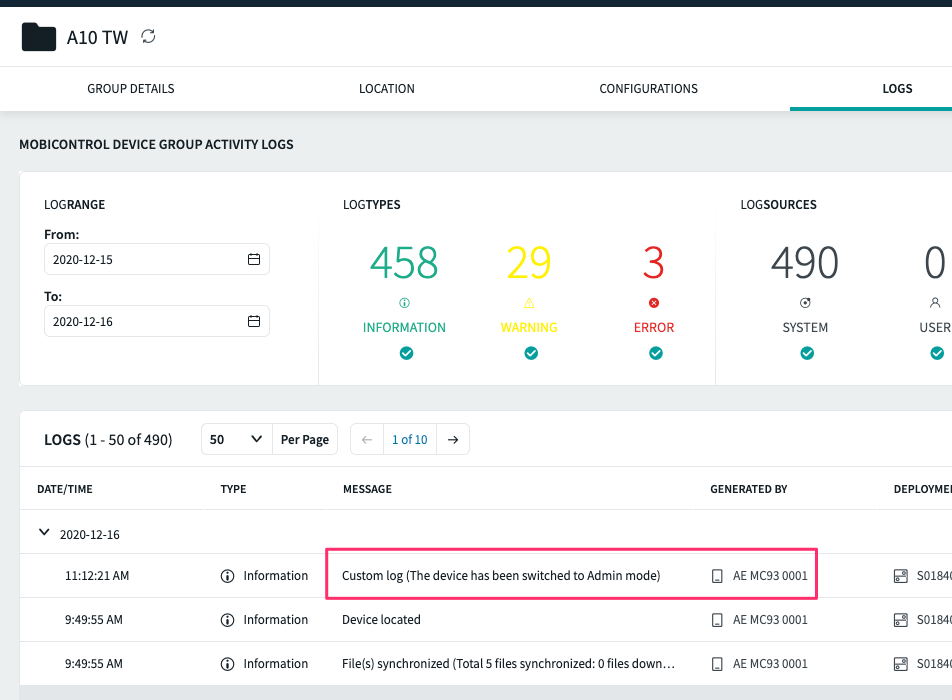Viewport: 952px width, 700px height.
Task: Go to next logs page arrow
Action: click(x=453, y=440)
